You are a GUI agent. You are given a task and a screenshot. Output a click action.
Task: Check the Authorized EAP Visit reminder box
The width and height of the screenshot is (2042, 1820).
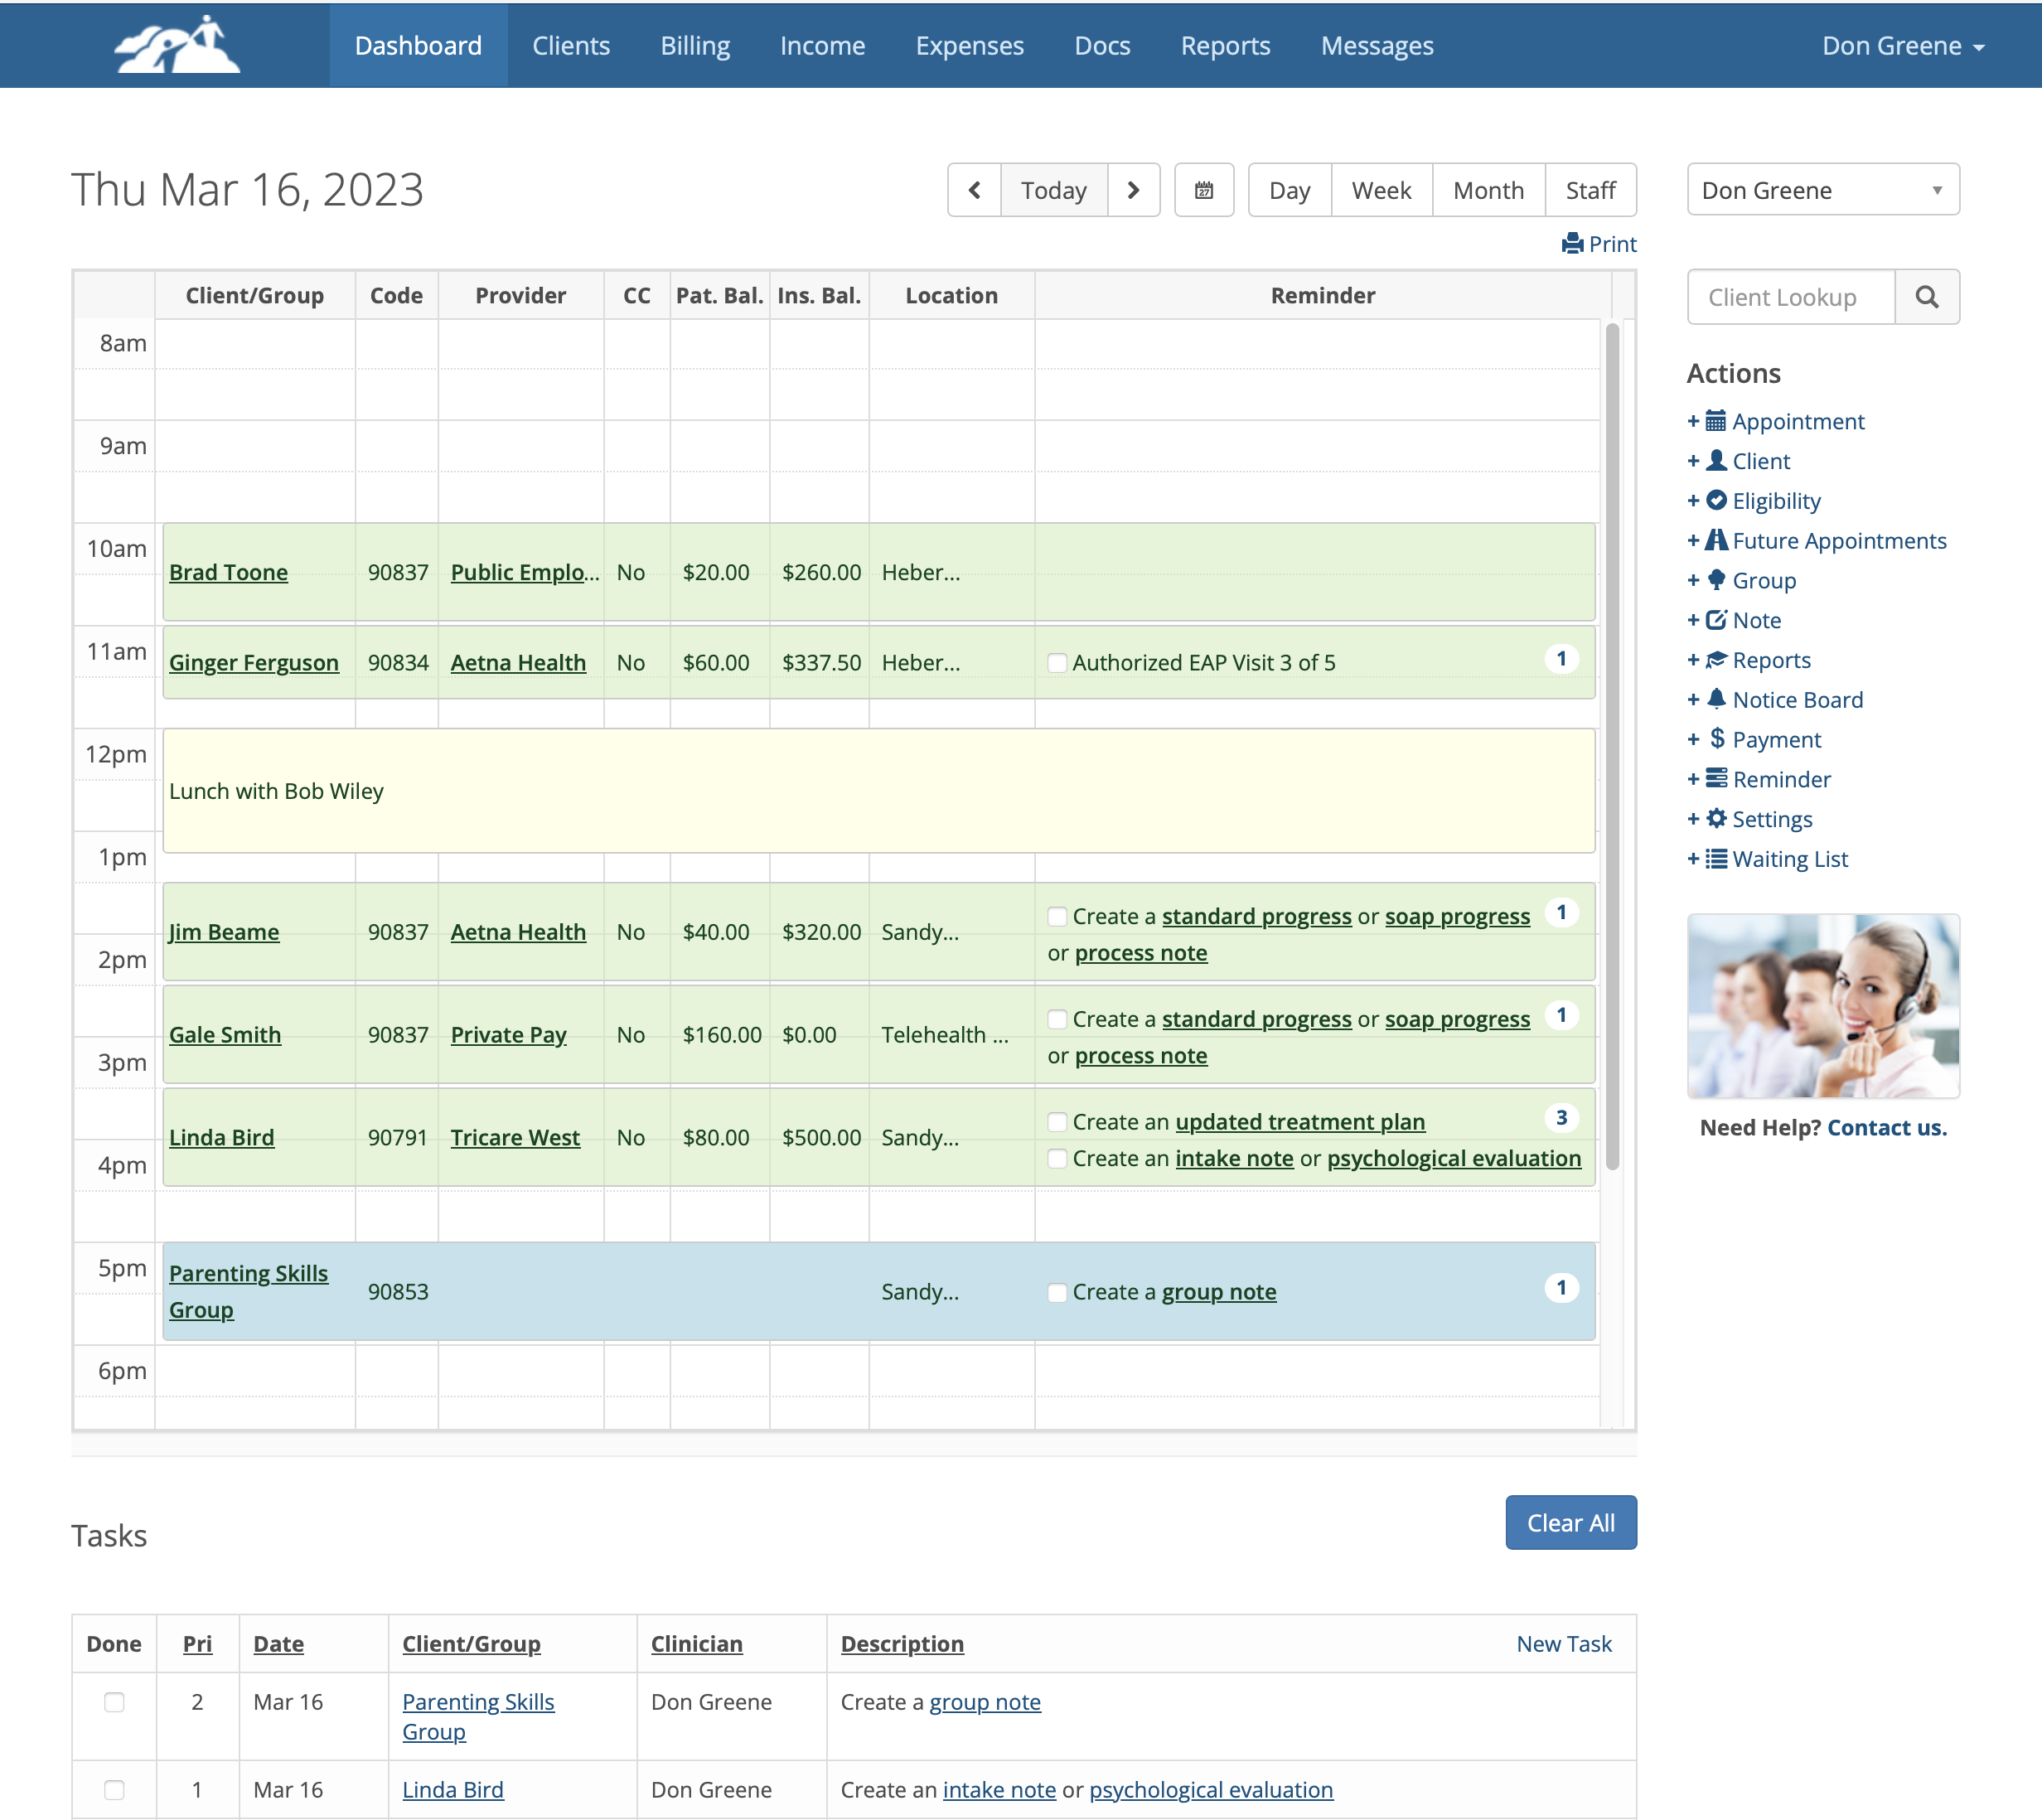[x=1056, y=663]
